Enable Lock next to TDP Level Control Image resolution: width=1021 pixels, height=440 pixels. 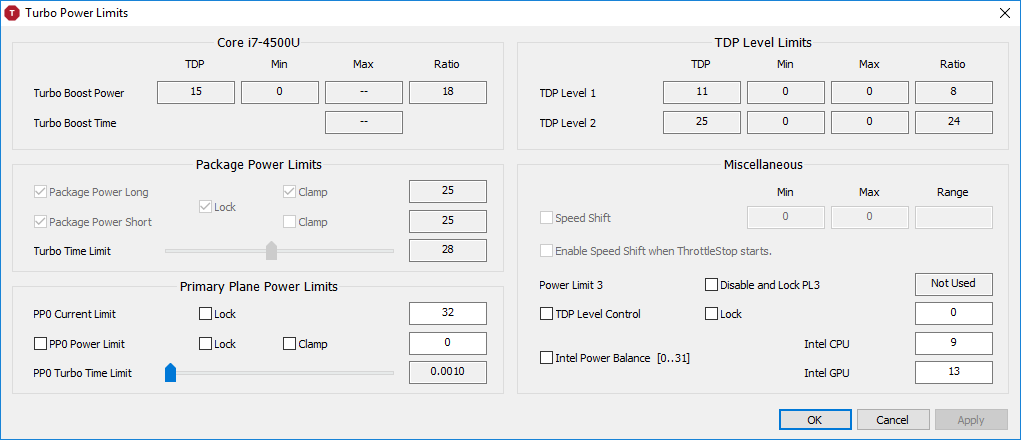712,314
